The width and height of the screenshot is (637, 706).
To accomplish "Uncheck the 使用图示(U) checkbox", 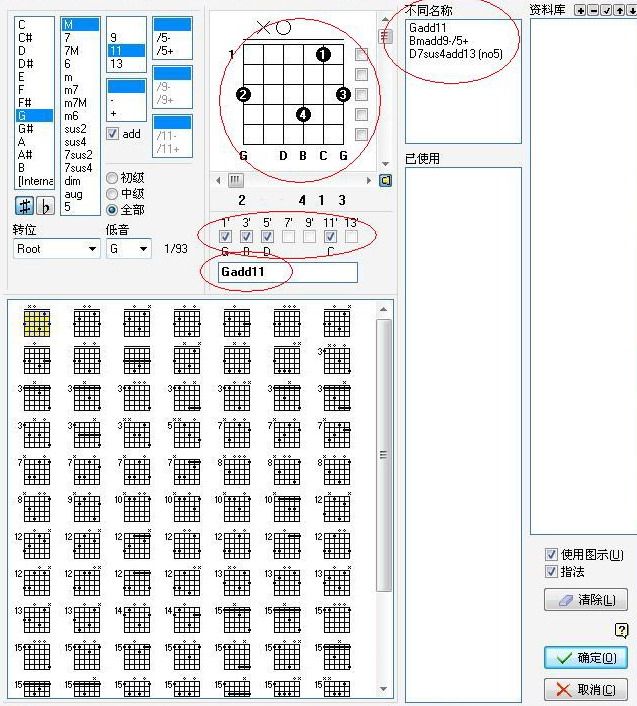I will pos(551,555).
